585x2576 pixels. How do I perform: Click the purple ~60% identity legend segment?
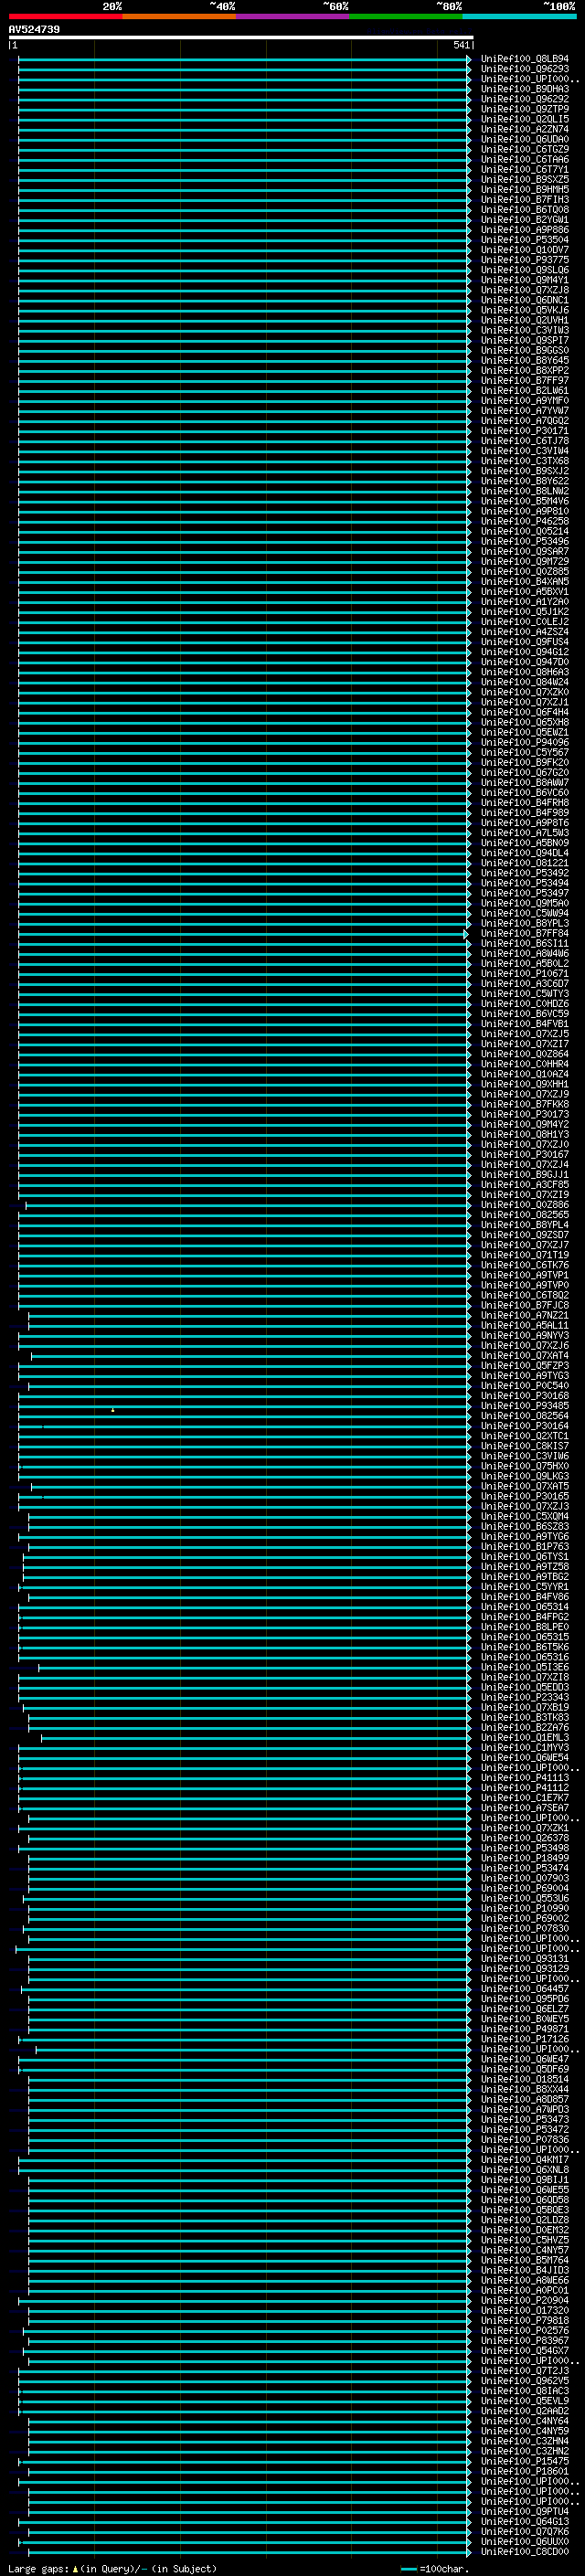pos(292,16)
